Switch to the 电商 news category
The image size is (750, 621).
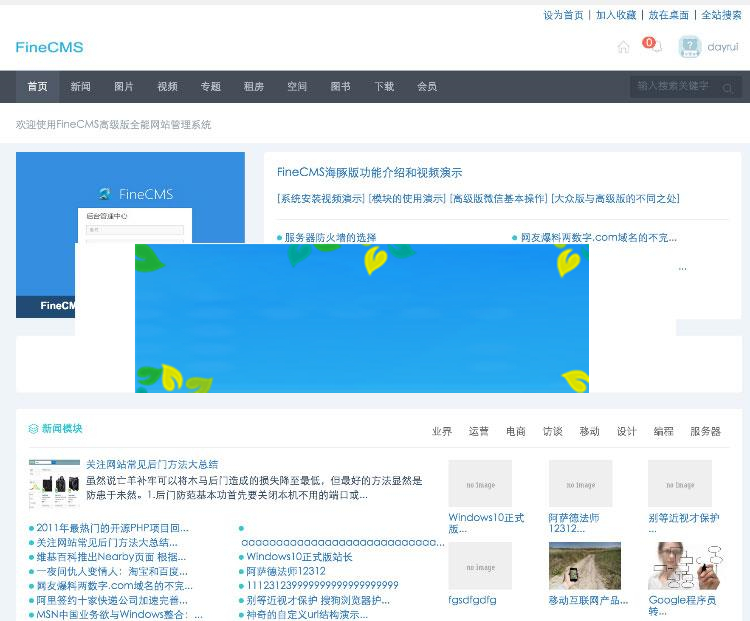coord(515,431)
